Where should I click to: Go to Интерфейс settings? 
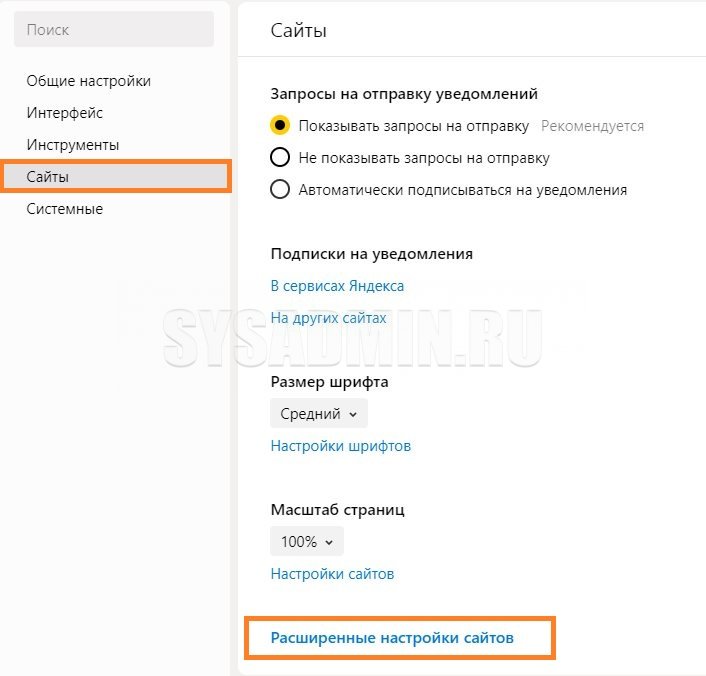[65, 113]
